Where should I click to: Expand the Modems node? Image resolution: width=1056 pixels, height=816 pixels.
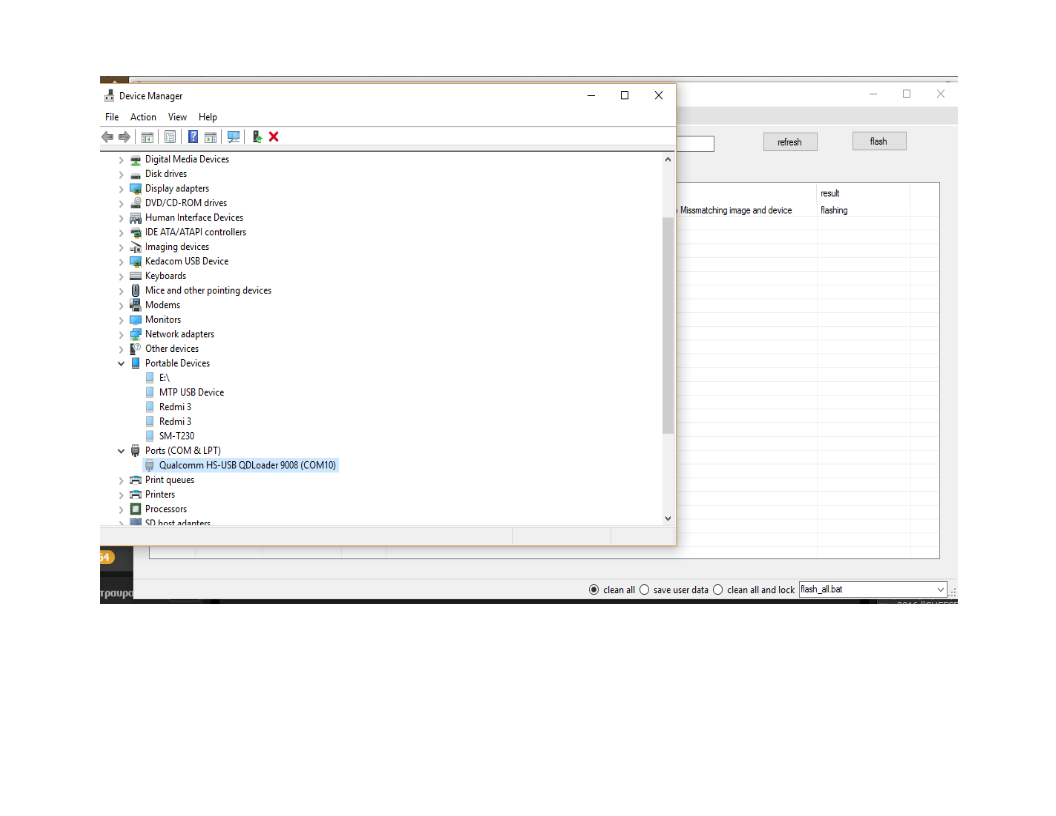[x=121, y=306]
